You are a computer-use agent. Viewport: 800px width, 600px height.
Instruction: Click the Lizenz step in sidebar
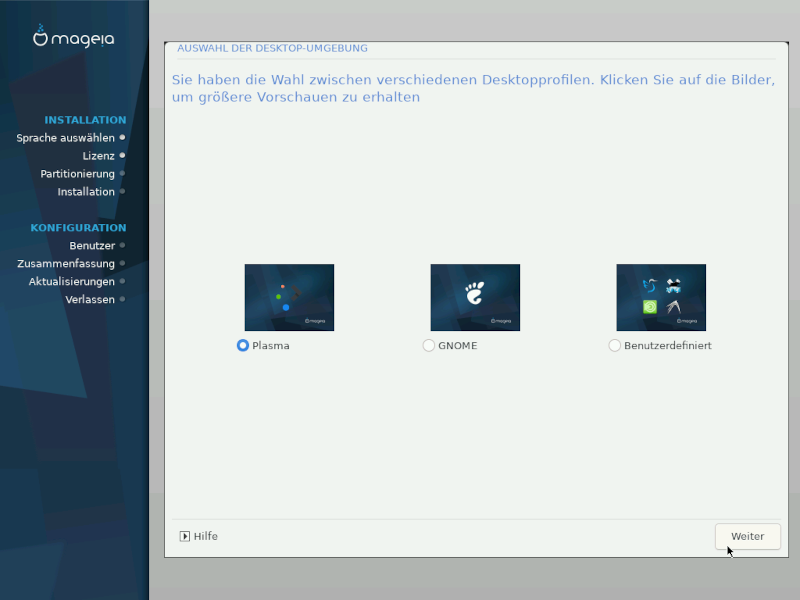coord(98,156)
